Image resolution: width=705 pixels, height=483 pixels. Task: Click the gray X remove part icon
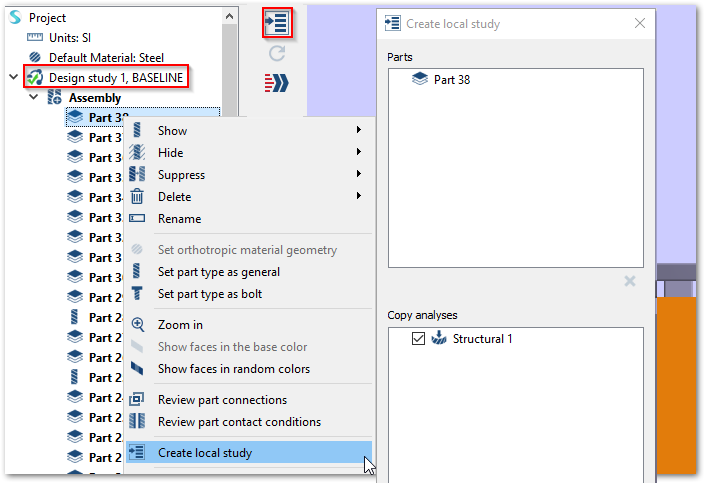coord(630,281)
